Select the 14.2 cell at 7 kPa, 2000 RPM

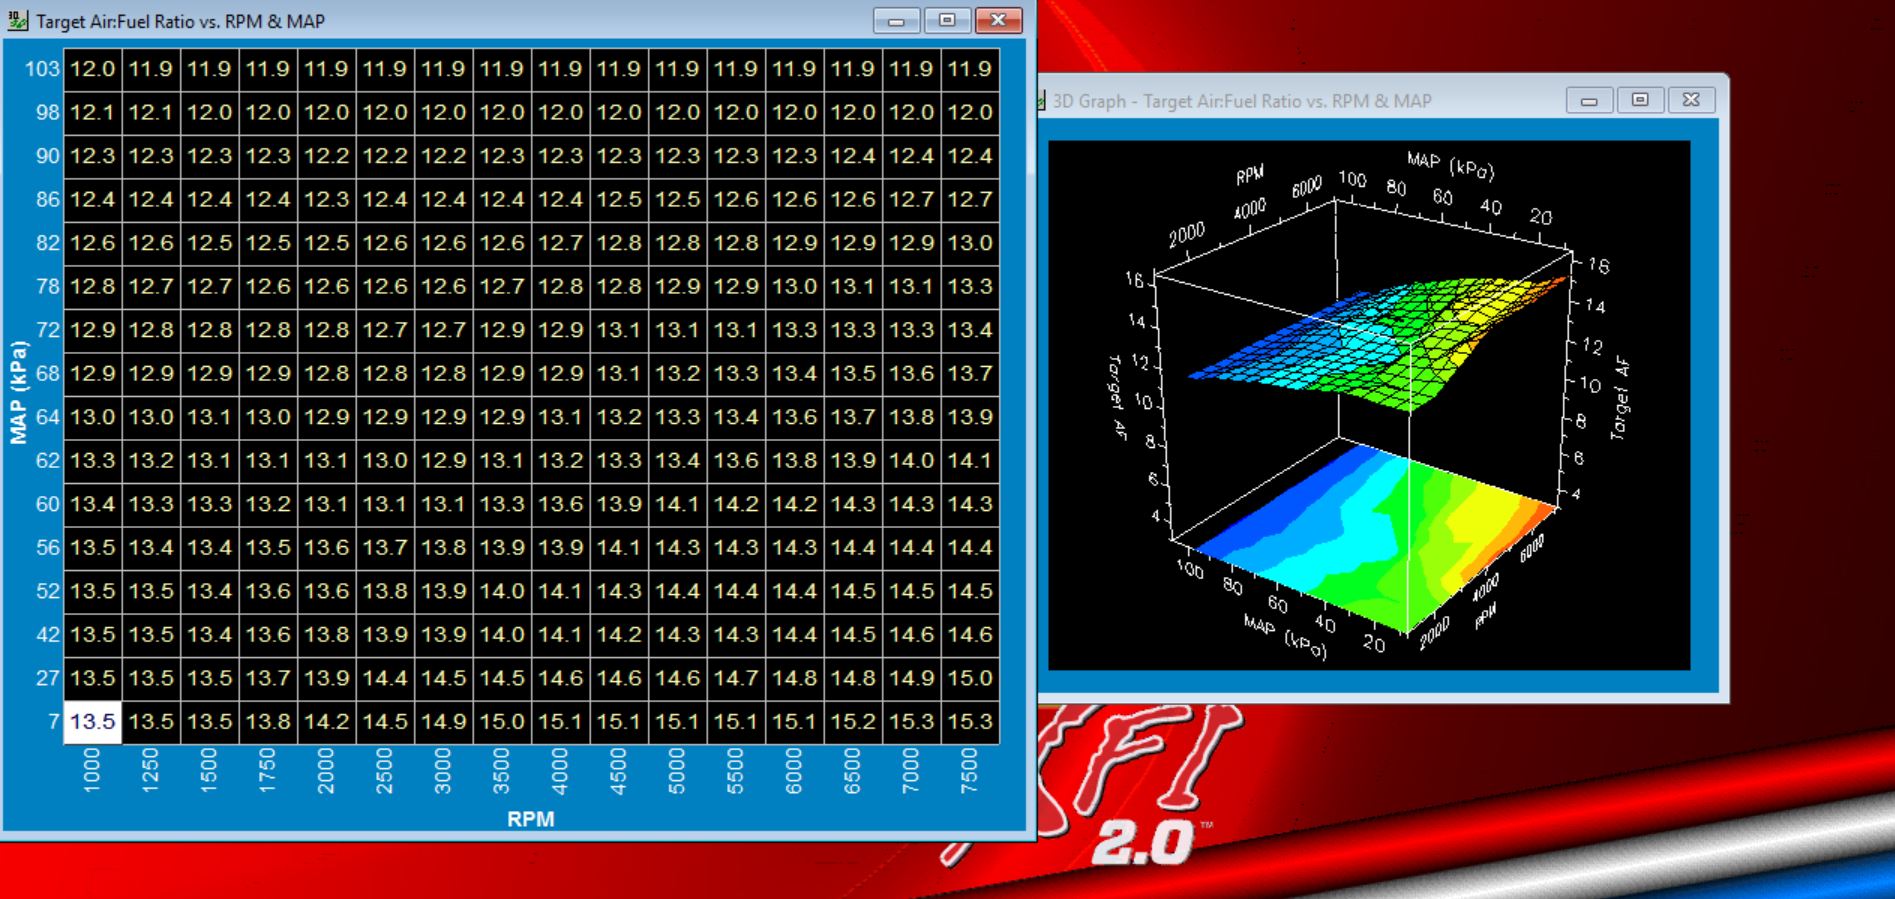click(326, 721)
